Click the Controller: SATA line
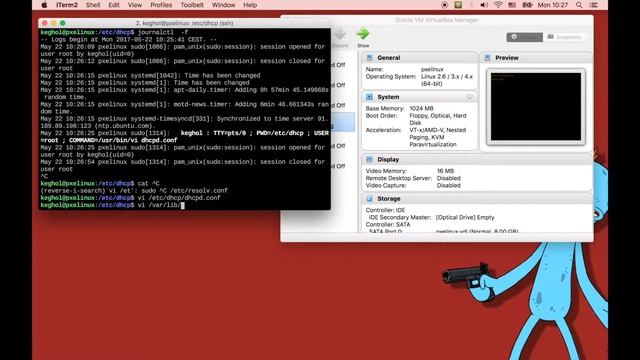The image size is (640, 360). [388, 224]
